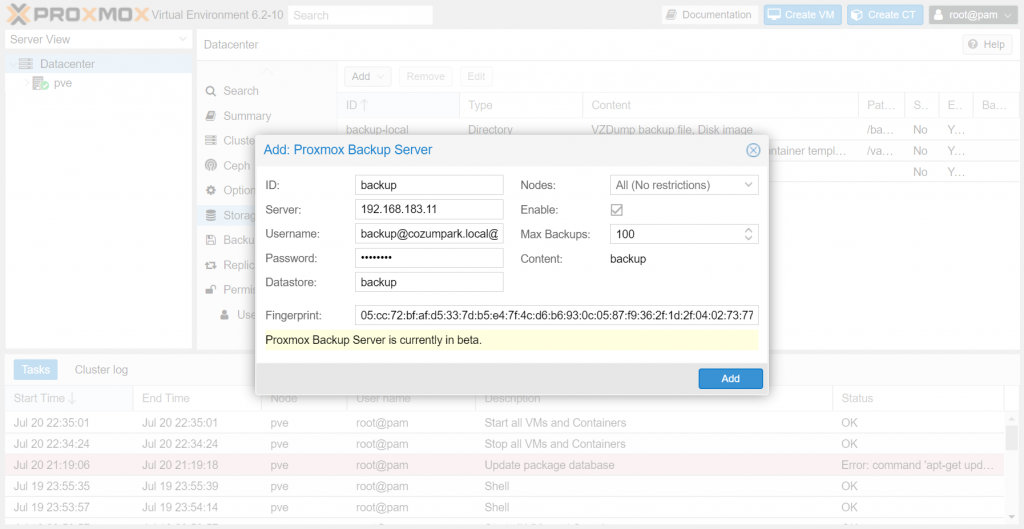Collapse the Datacenter tree node
Image resolution: width=1024 pixels, height=529 pixels.
point(12,64)
